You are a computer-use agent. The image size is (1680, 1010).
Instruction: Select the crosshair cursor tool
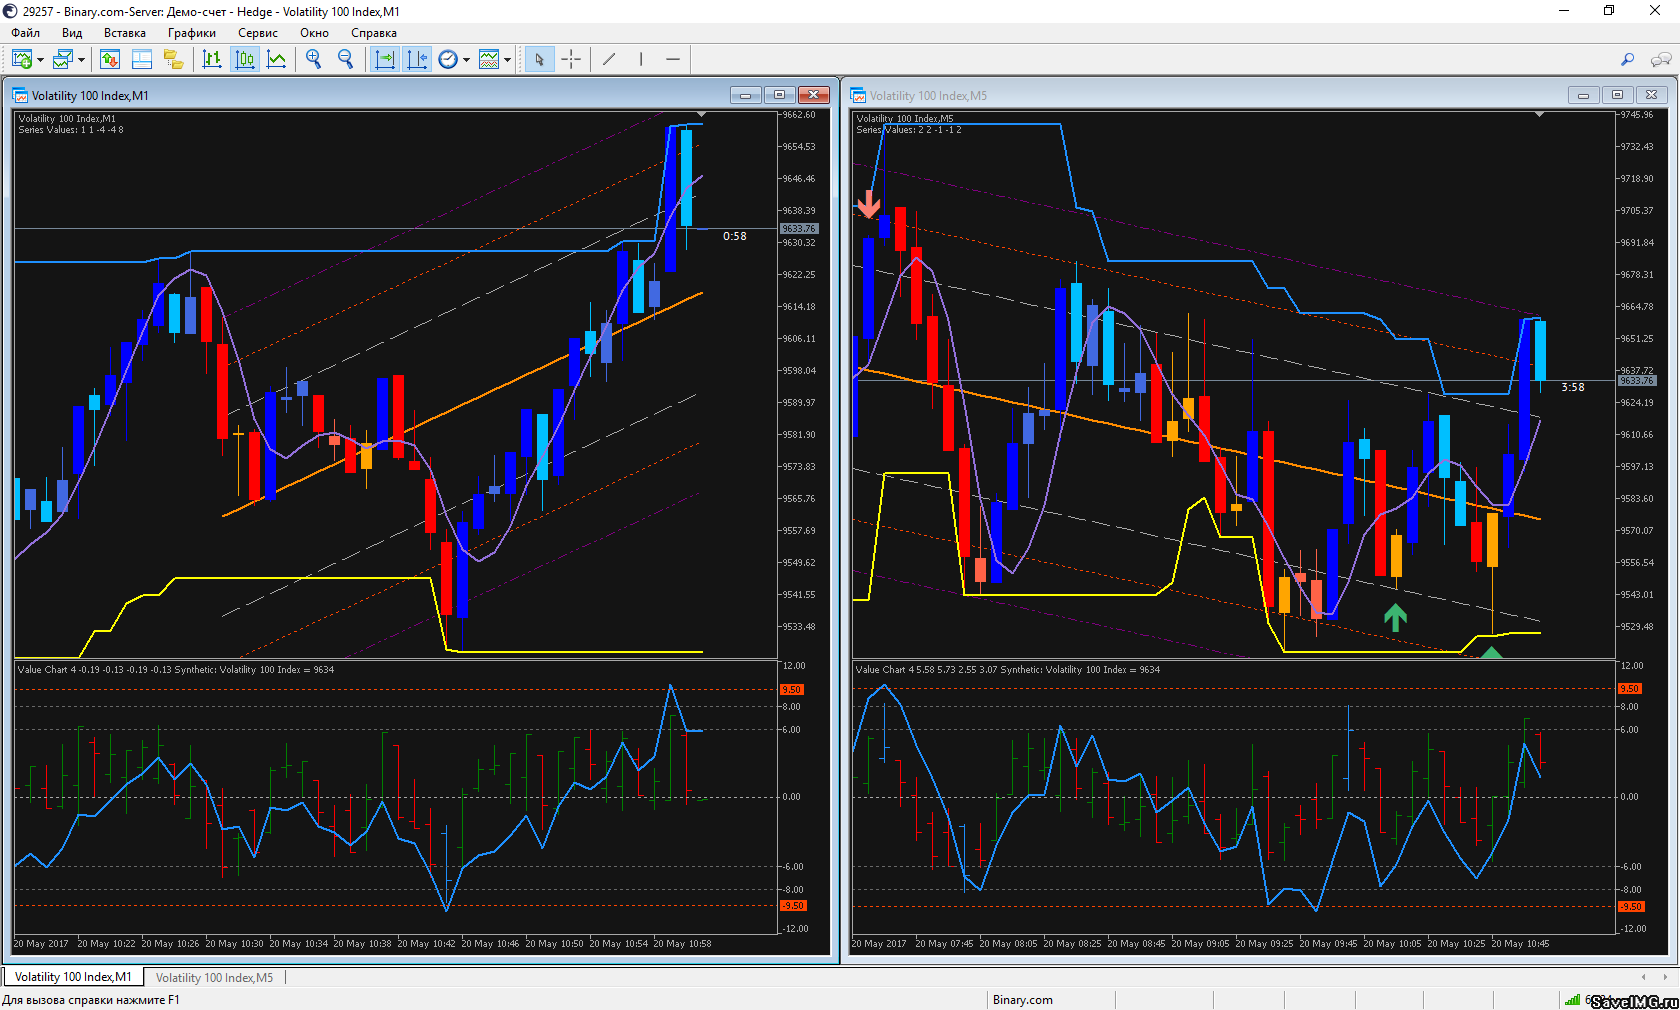click(x=571, y=60)
